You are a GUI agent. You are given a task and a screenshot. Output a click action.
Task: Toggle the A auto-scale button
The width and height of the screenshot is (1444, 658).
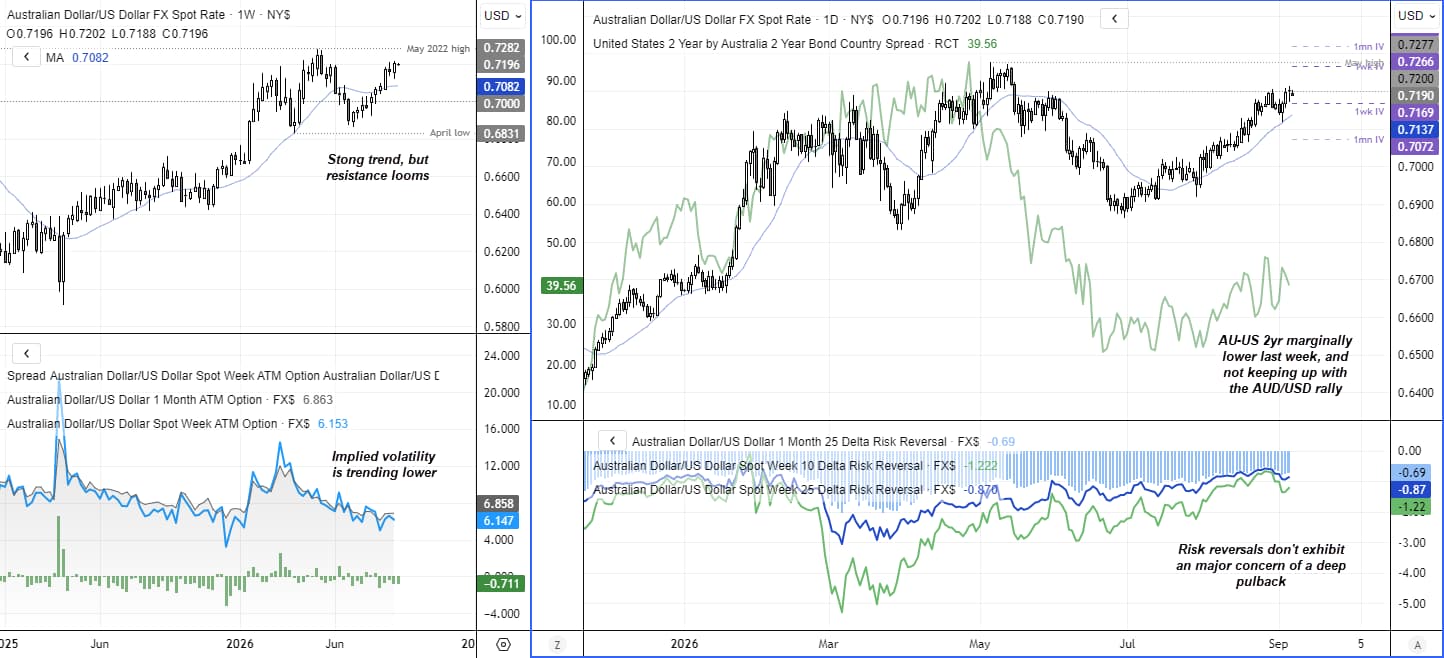(1417, 644)
